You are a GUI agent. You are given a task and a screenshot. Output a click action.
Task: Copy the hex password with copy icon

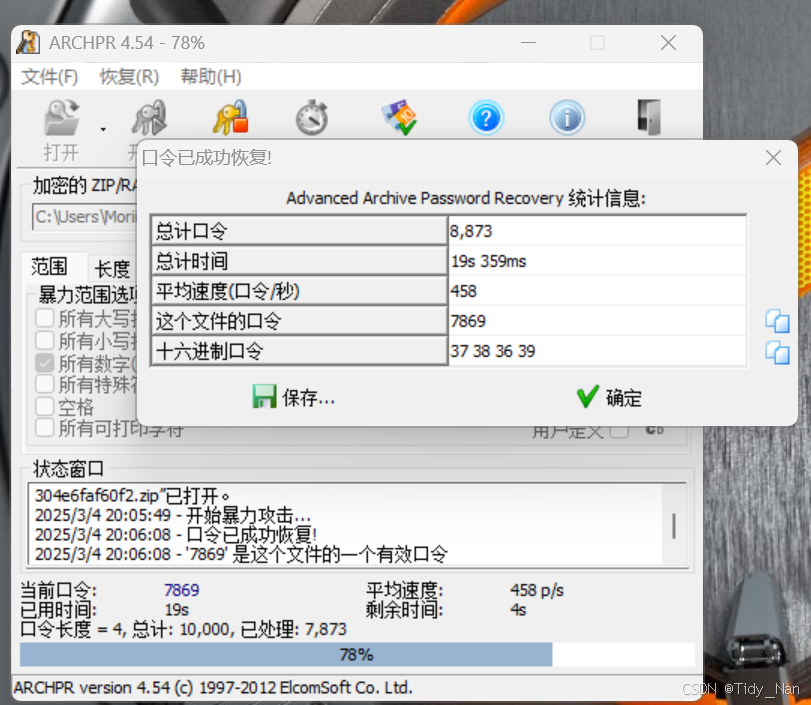[x=777, y=352]
